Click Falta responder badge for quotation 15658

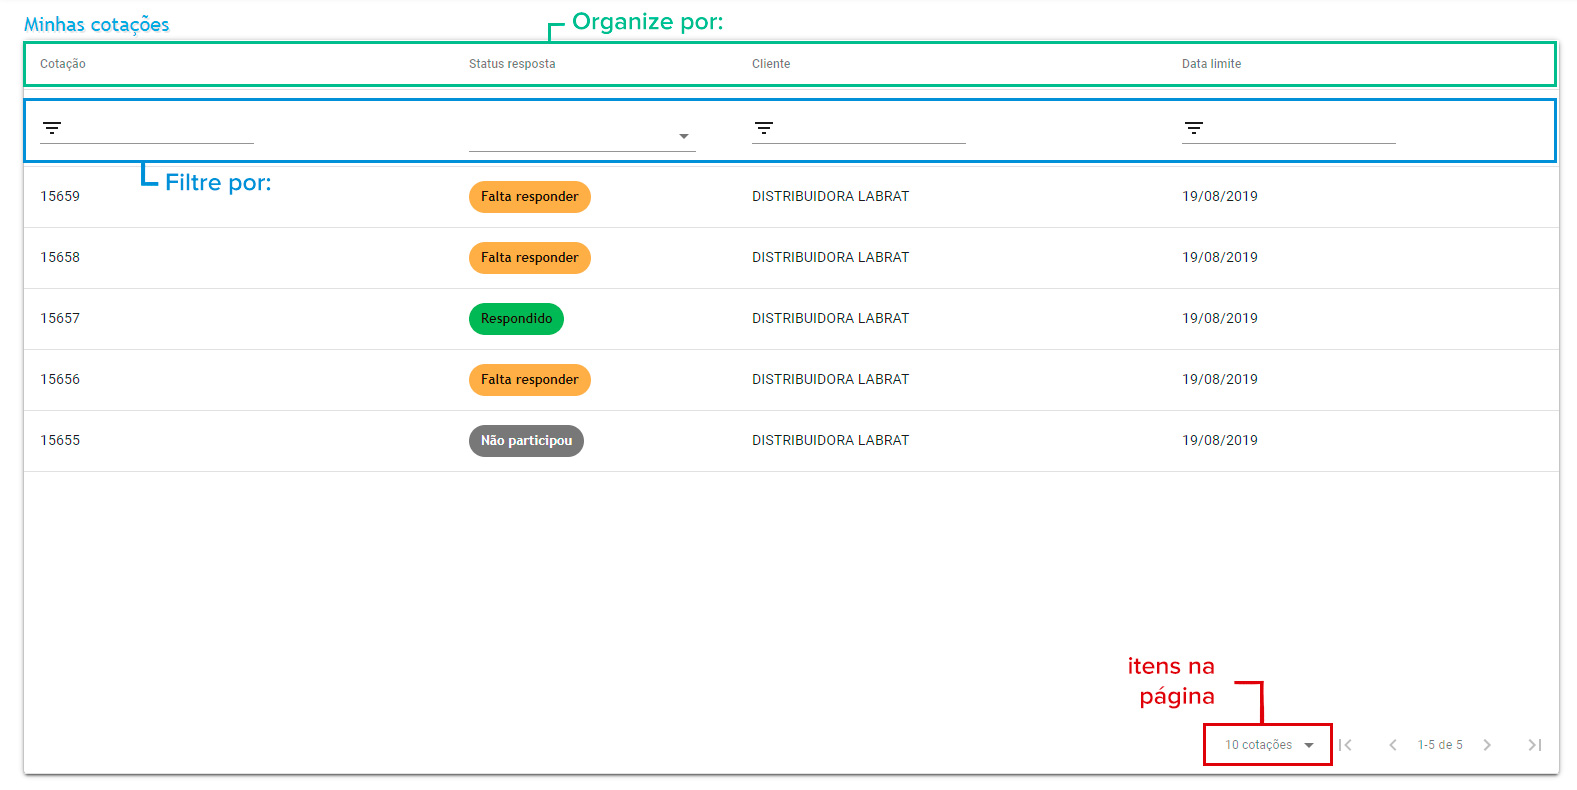tap(529, 258)
